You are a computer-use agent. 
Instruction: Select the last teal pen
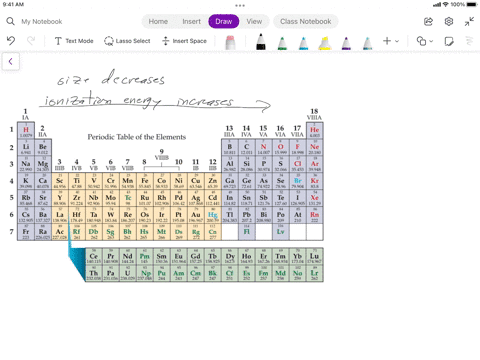[x=367, y=43]
